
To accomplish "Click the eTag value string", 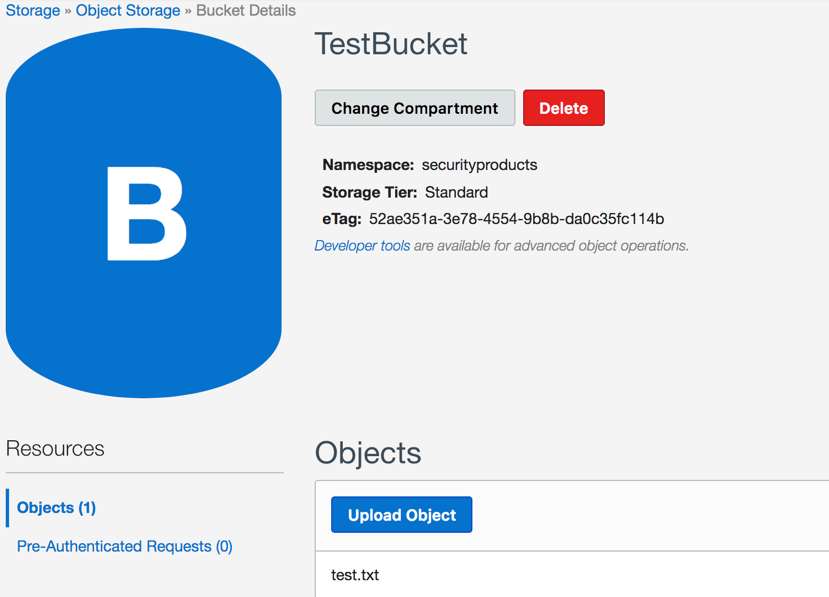I will (x=516, y=219).
